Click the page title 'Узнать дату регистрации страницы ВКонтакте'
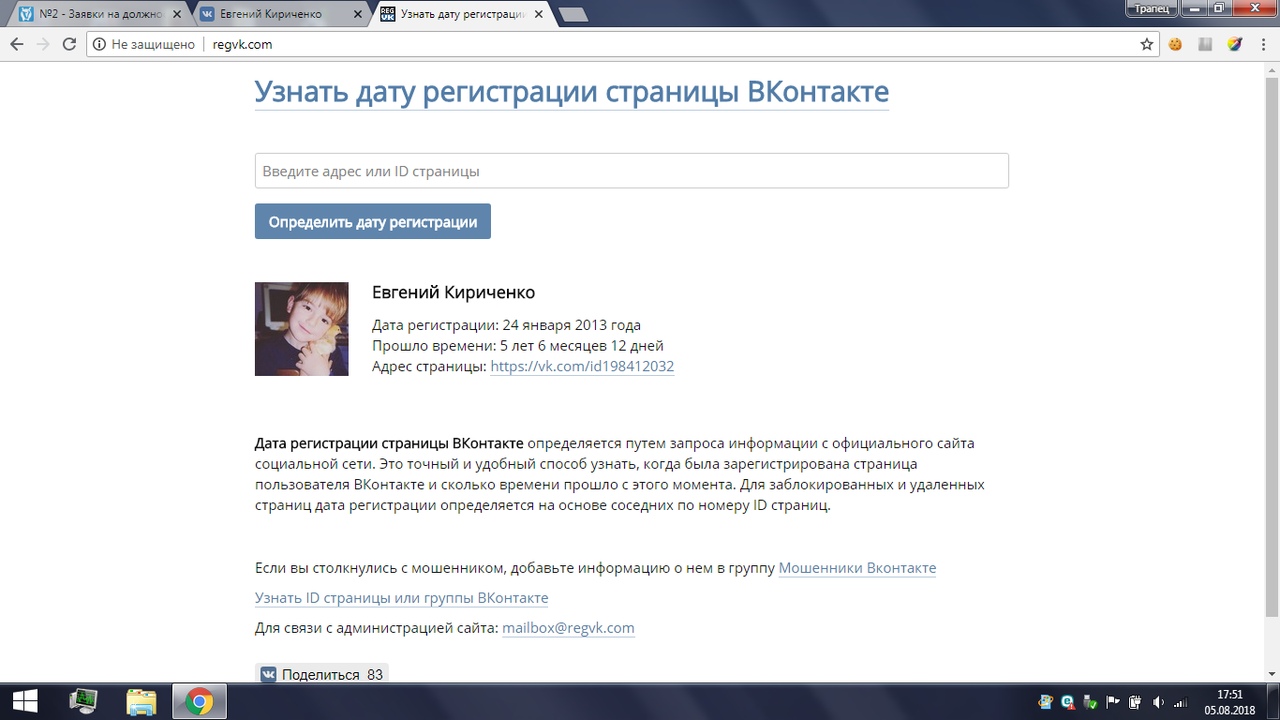1280x720 pixels. (x=572, y=92)
